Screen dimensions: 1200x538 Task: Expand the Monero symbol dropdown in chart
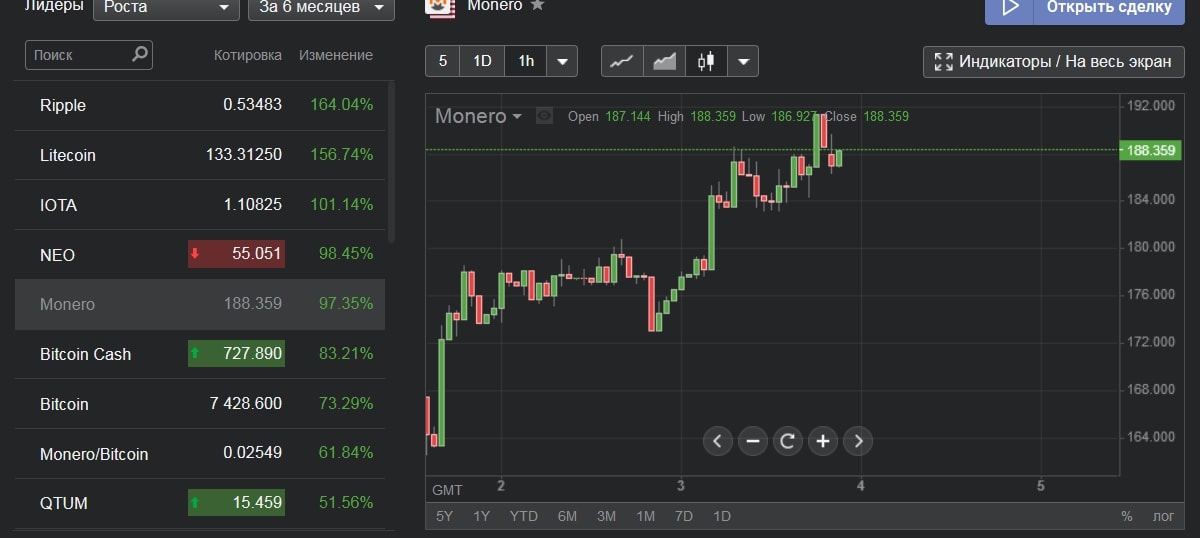pyautogui.click(x=517, y=117)
